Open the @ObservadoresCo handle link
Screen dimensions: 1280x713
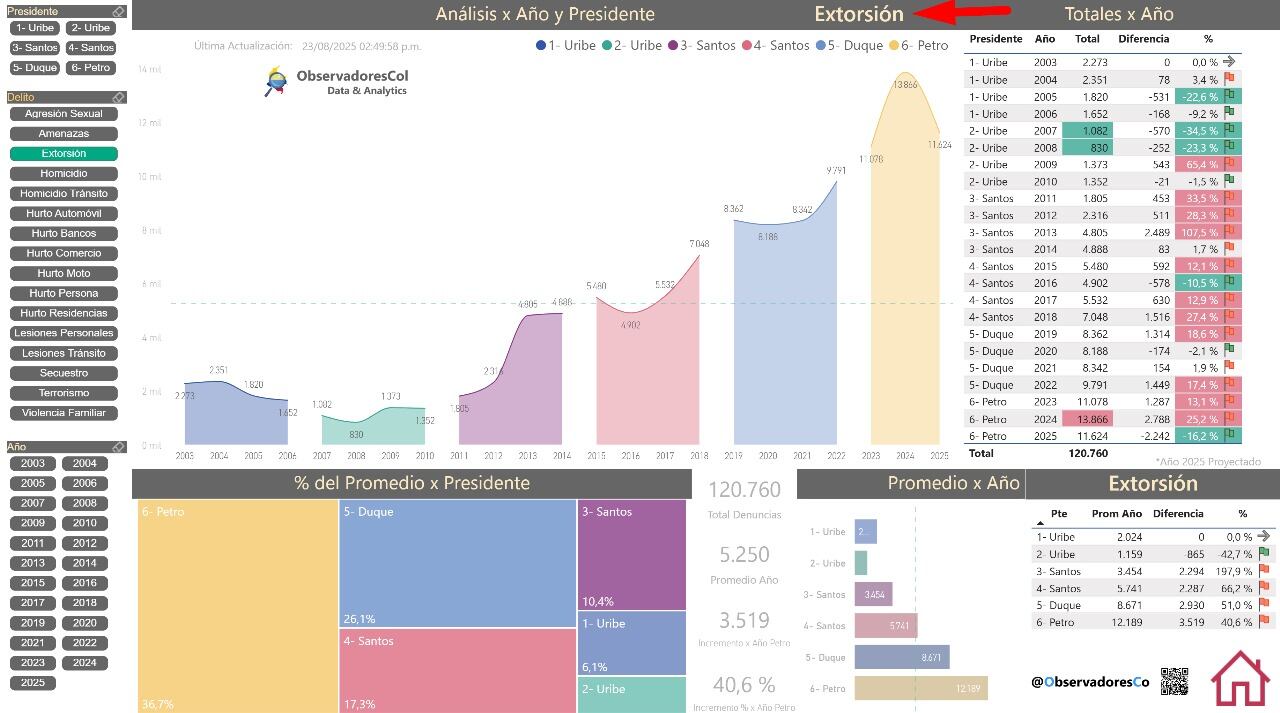1090,682
